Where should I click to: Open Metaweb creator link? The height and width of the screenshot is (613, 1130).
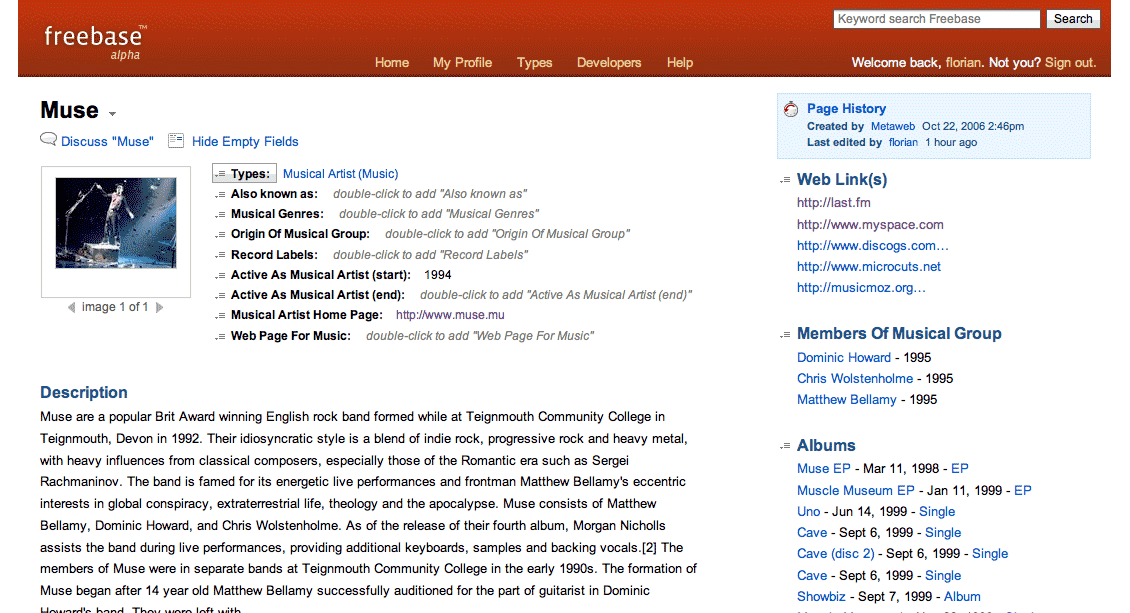892,126
